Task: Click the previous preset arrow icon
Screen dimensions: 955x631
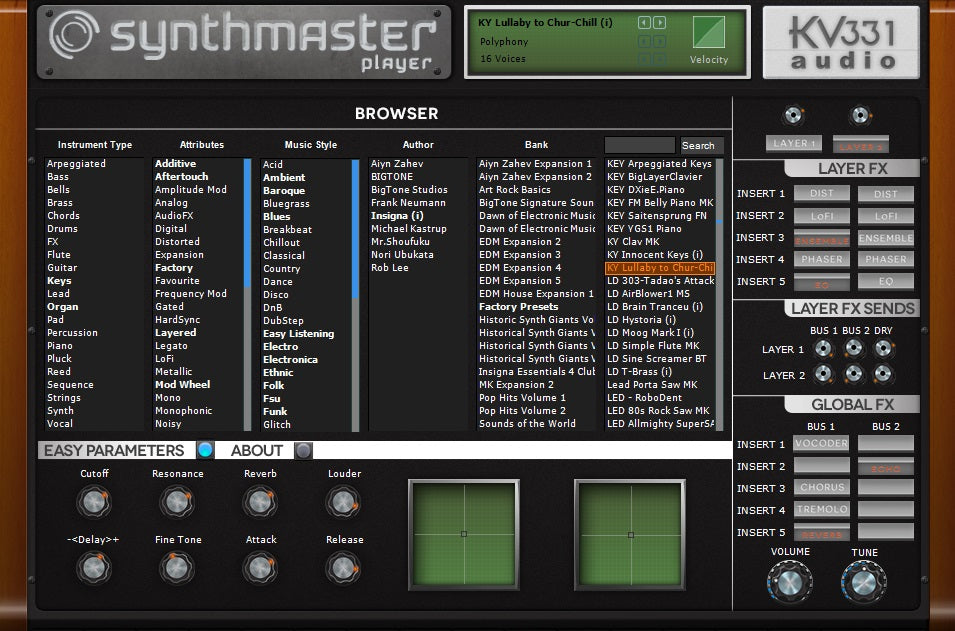Action: pyautogui.click(x=644, y=22)
